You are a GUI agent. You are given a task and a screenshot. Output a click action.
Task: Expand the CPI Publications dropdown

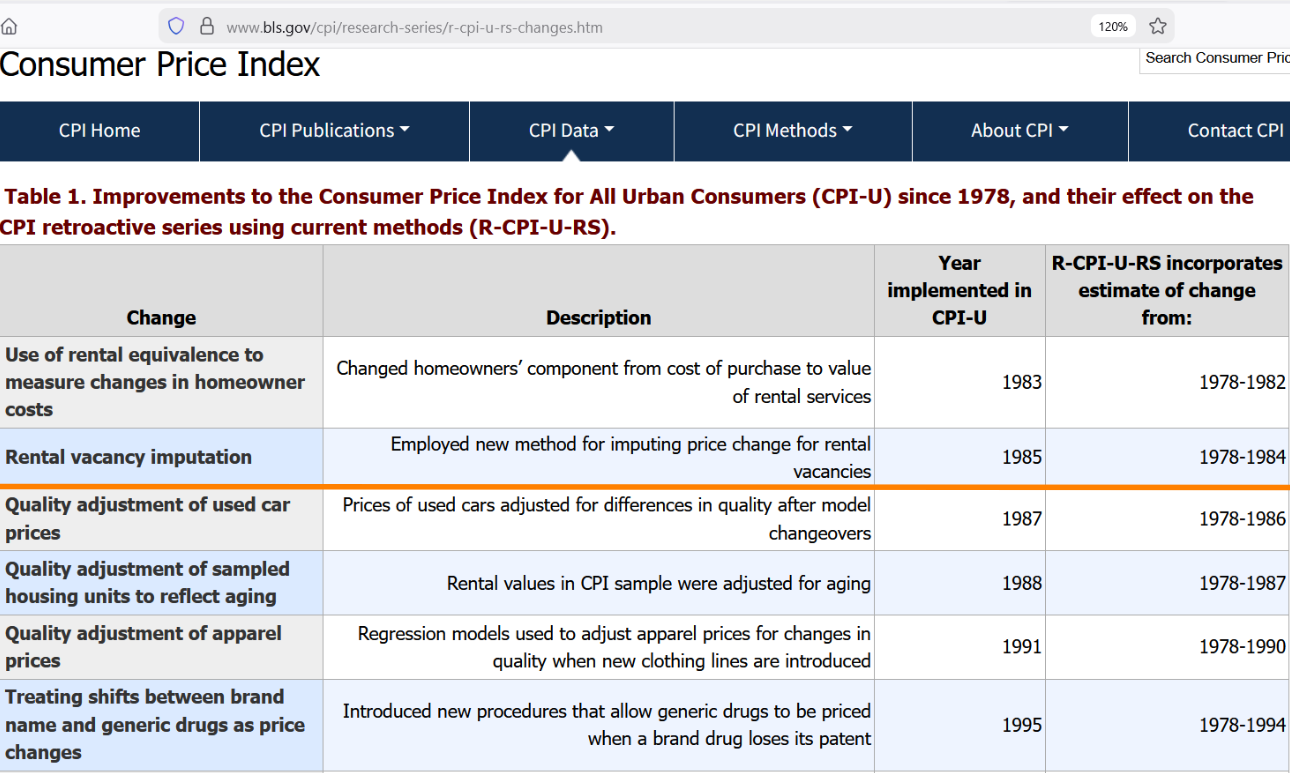(334, 131)
